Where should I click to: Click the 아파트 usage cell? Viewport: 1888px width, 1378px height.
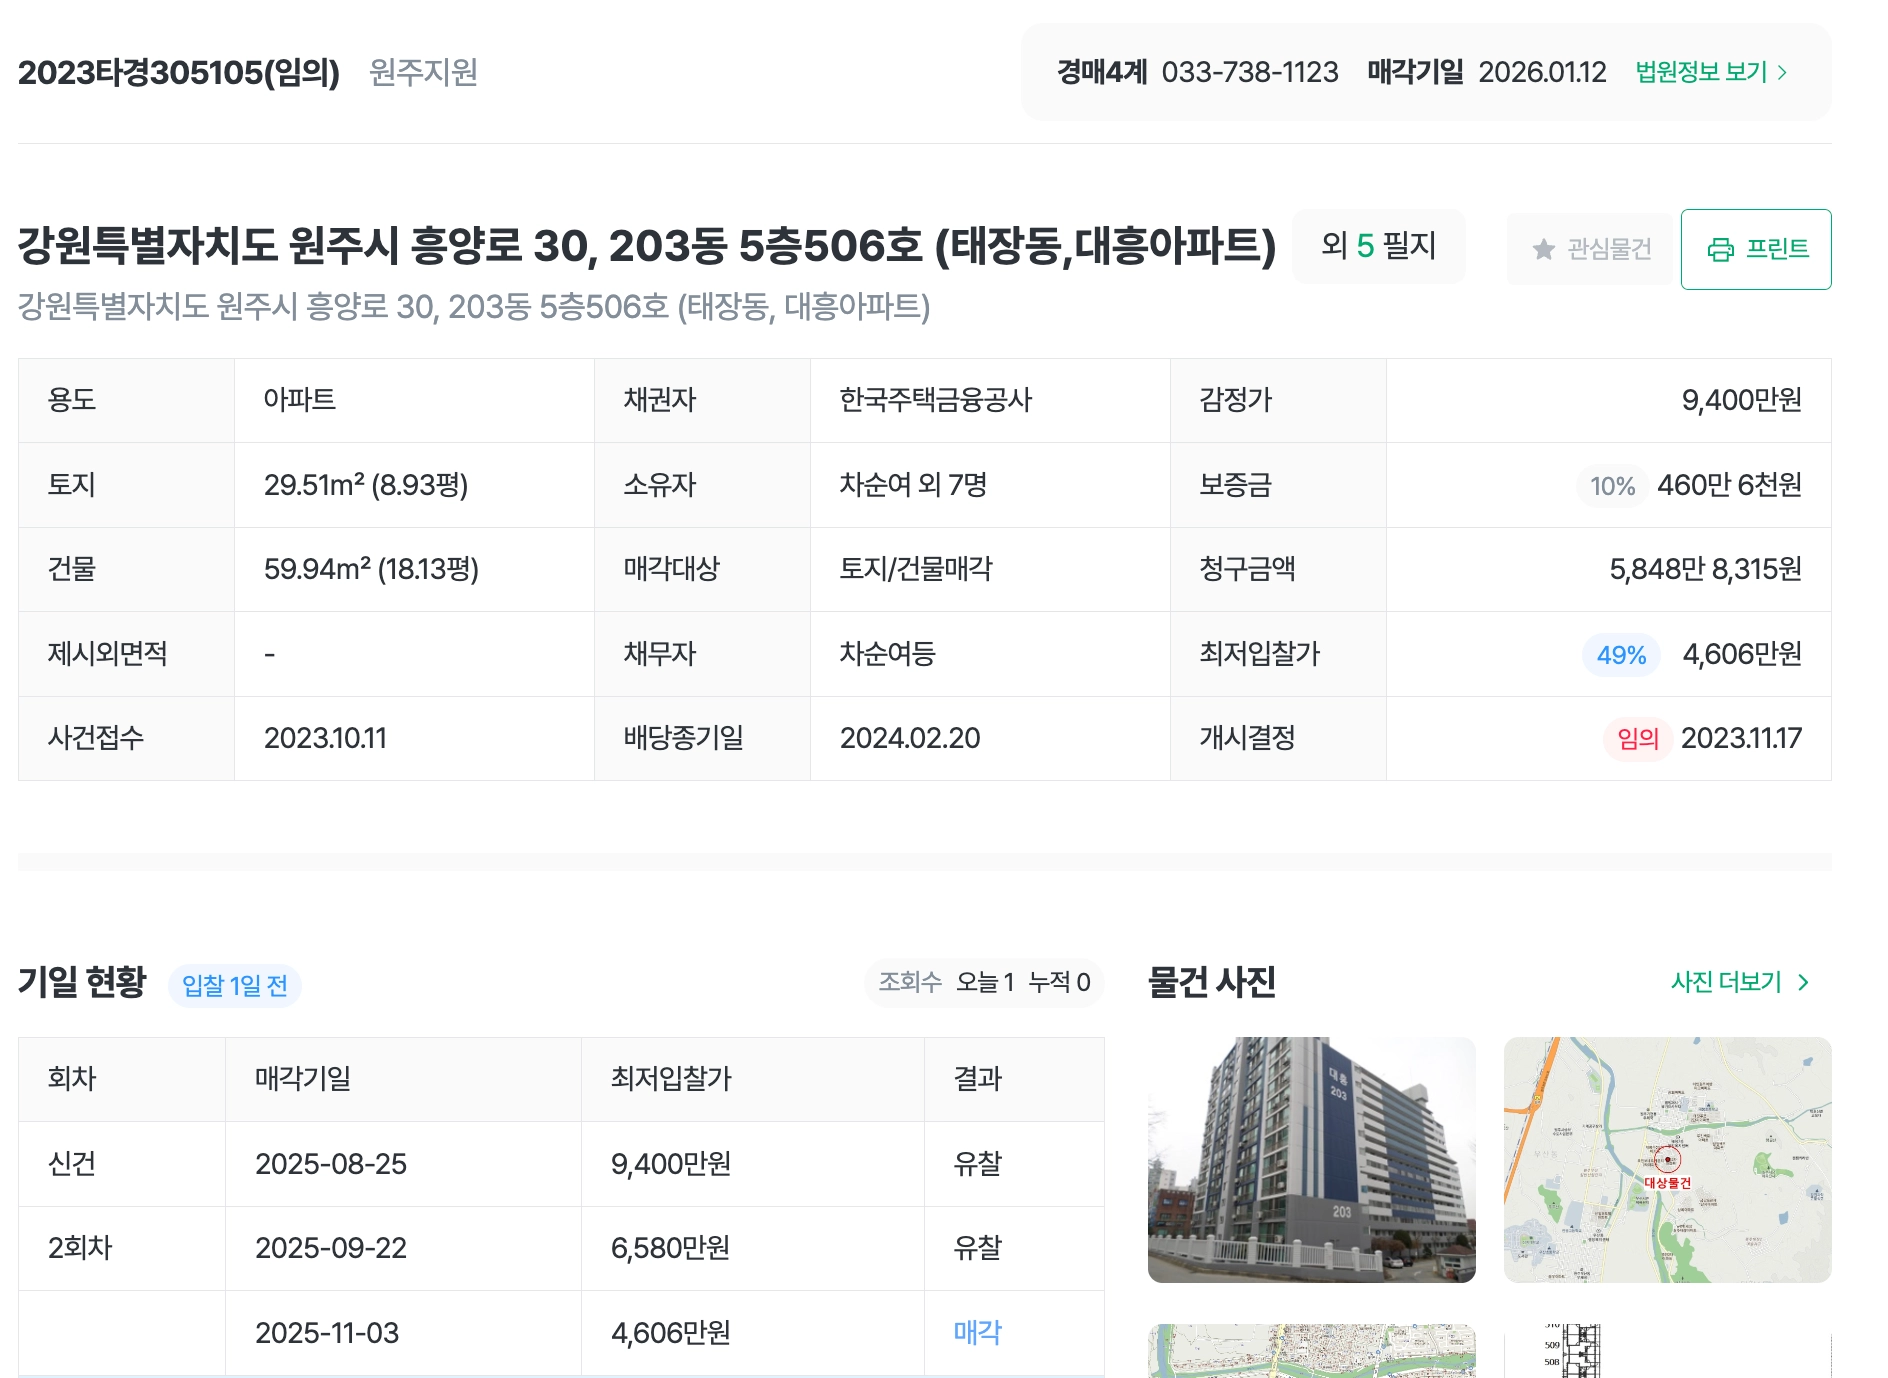tap(414, 400)
